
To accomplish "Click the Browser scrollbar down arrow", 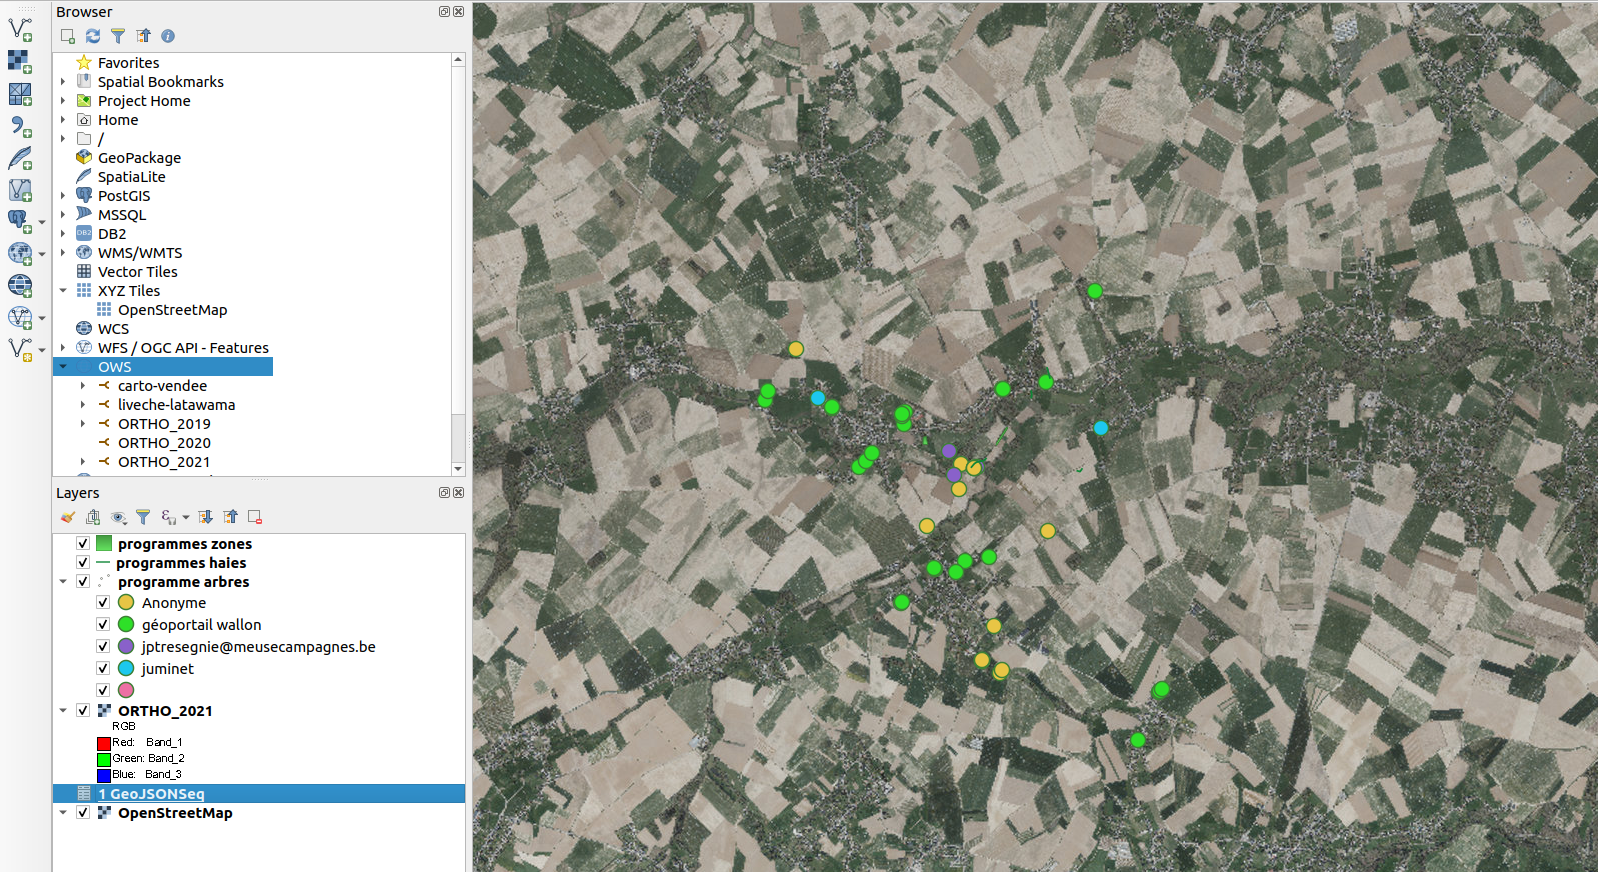I will pos(458,468).
